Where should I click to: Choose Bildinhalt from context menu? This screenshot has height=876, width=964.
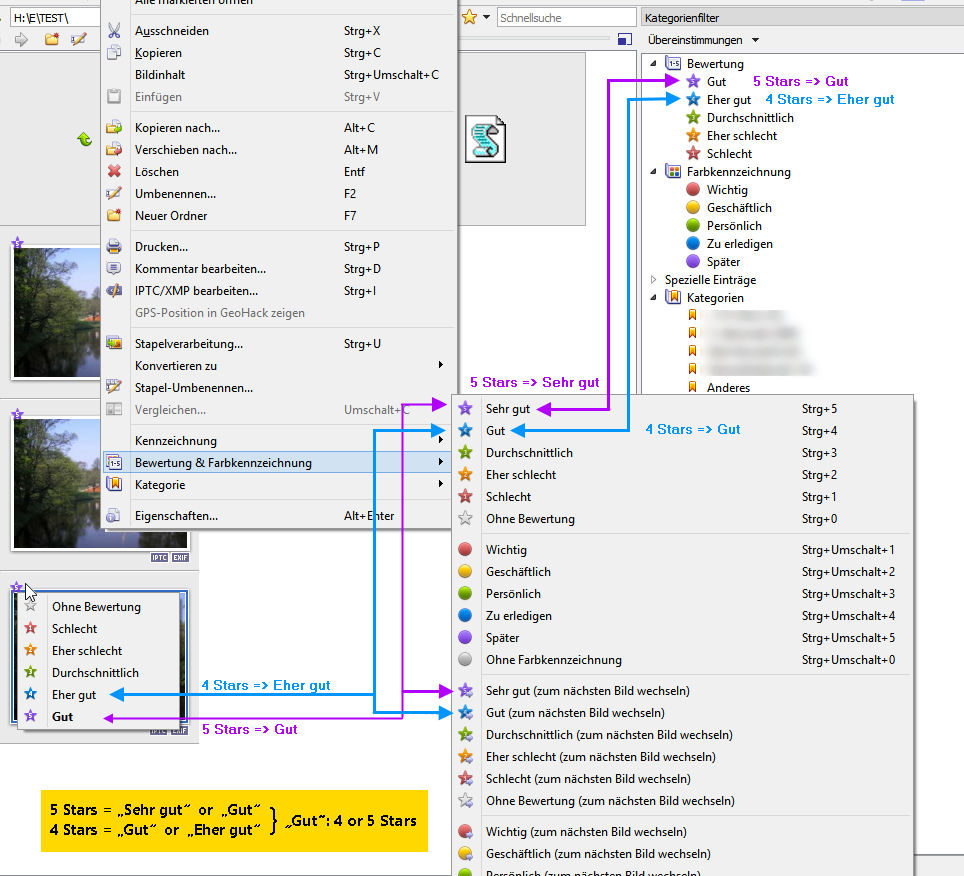pyautogui.click(x=277, y=75)
